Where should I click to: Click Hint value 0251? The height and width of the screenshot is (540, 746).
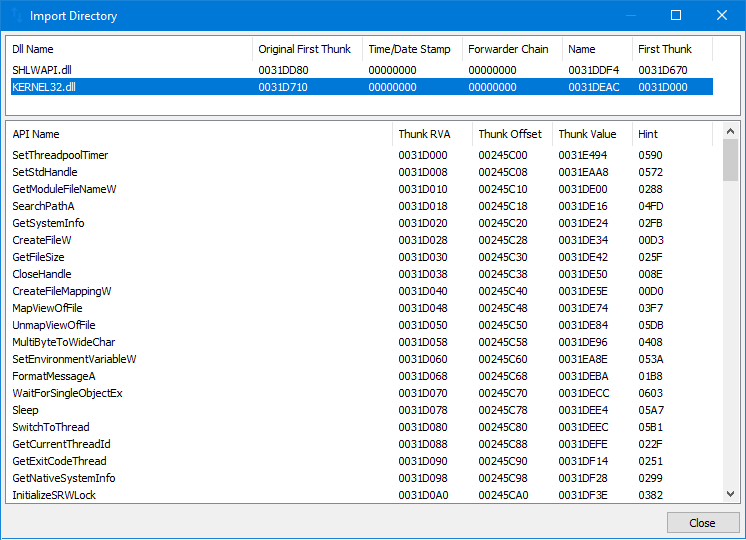coord(650,461)
